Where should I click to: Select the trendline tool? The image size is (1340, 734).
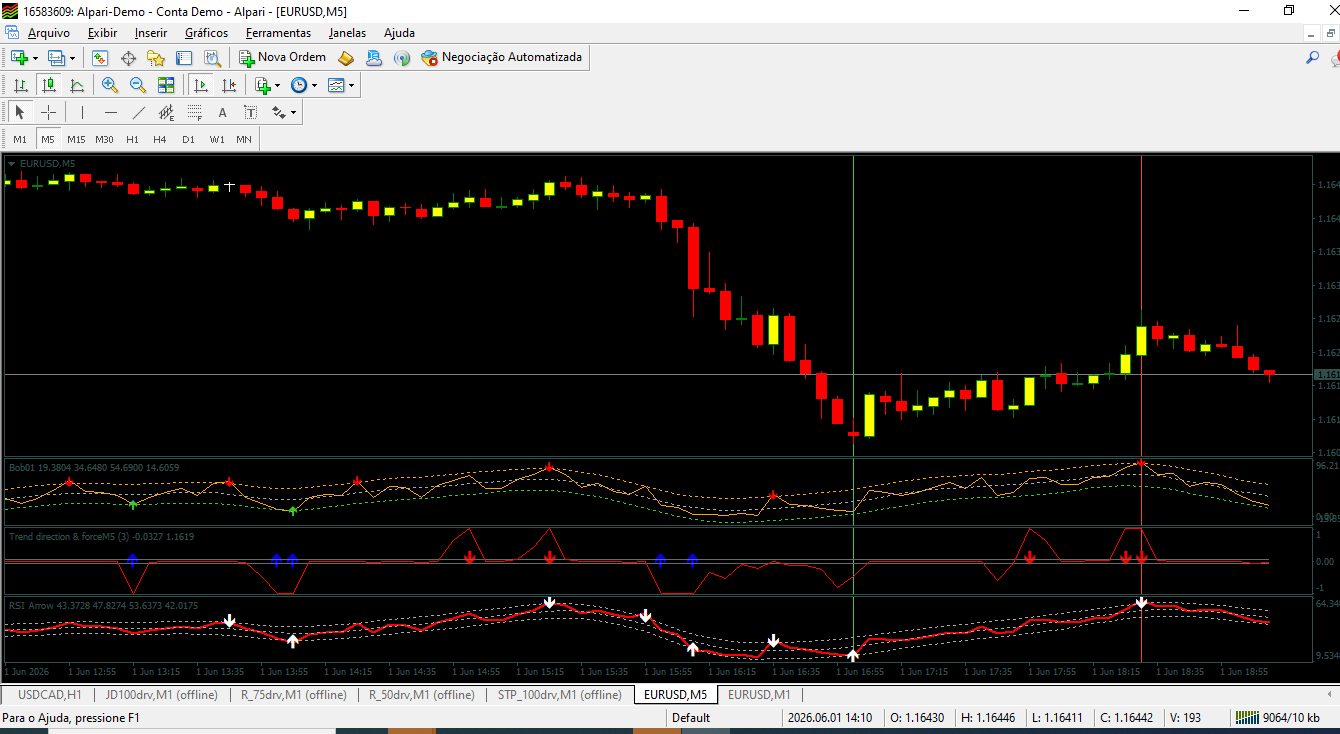138,112
